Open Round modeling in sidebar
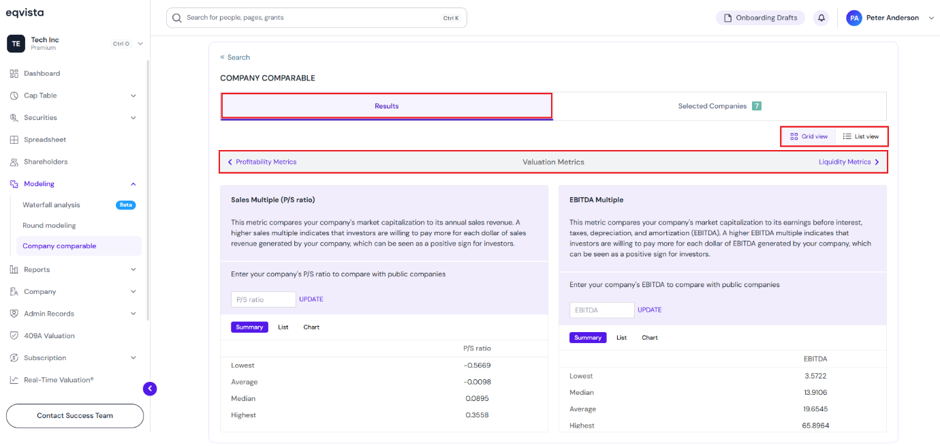 click(49, 225)
